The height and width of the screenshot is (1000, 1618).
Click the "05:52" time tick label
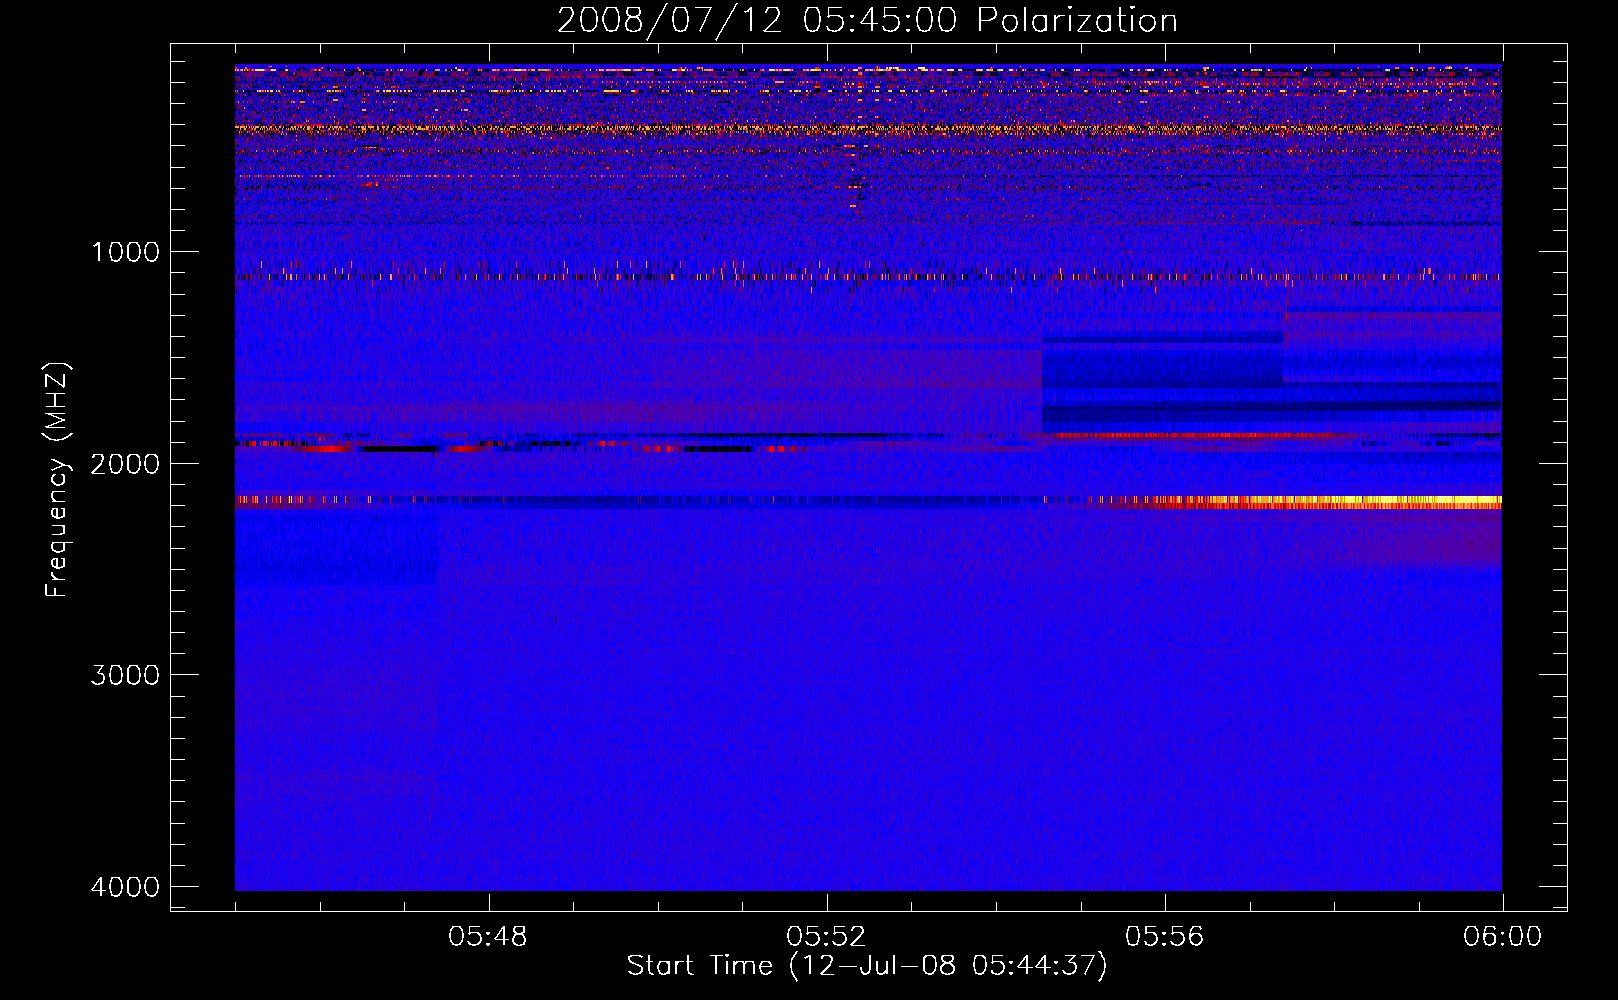(826, 937)
